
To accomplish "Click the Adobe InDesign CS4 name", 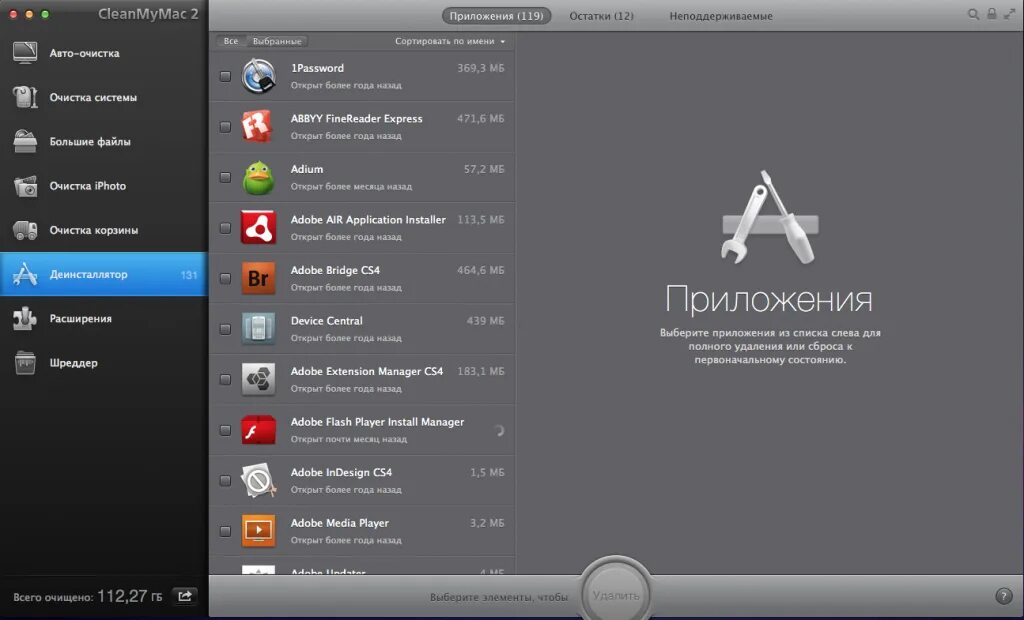I will click(x=342, y=472).
